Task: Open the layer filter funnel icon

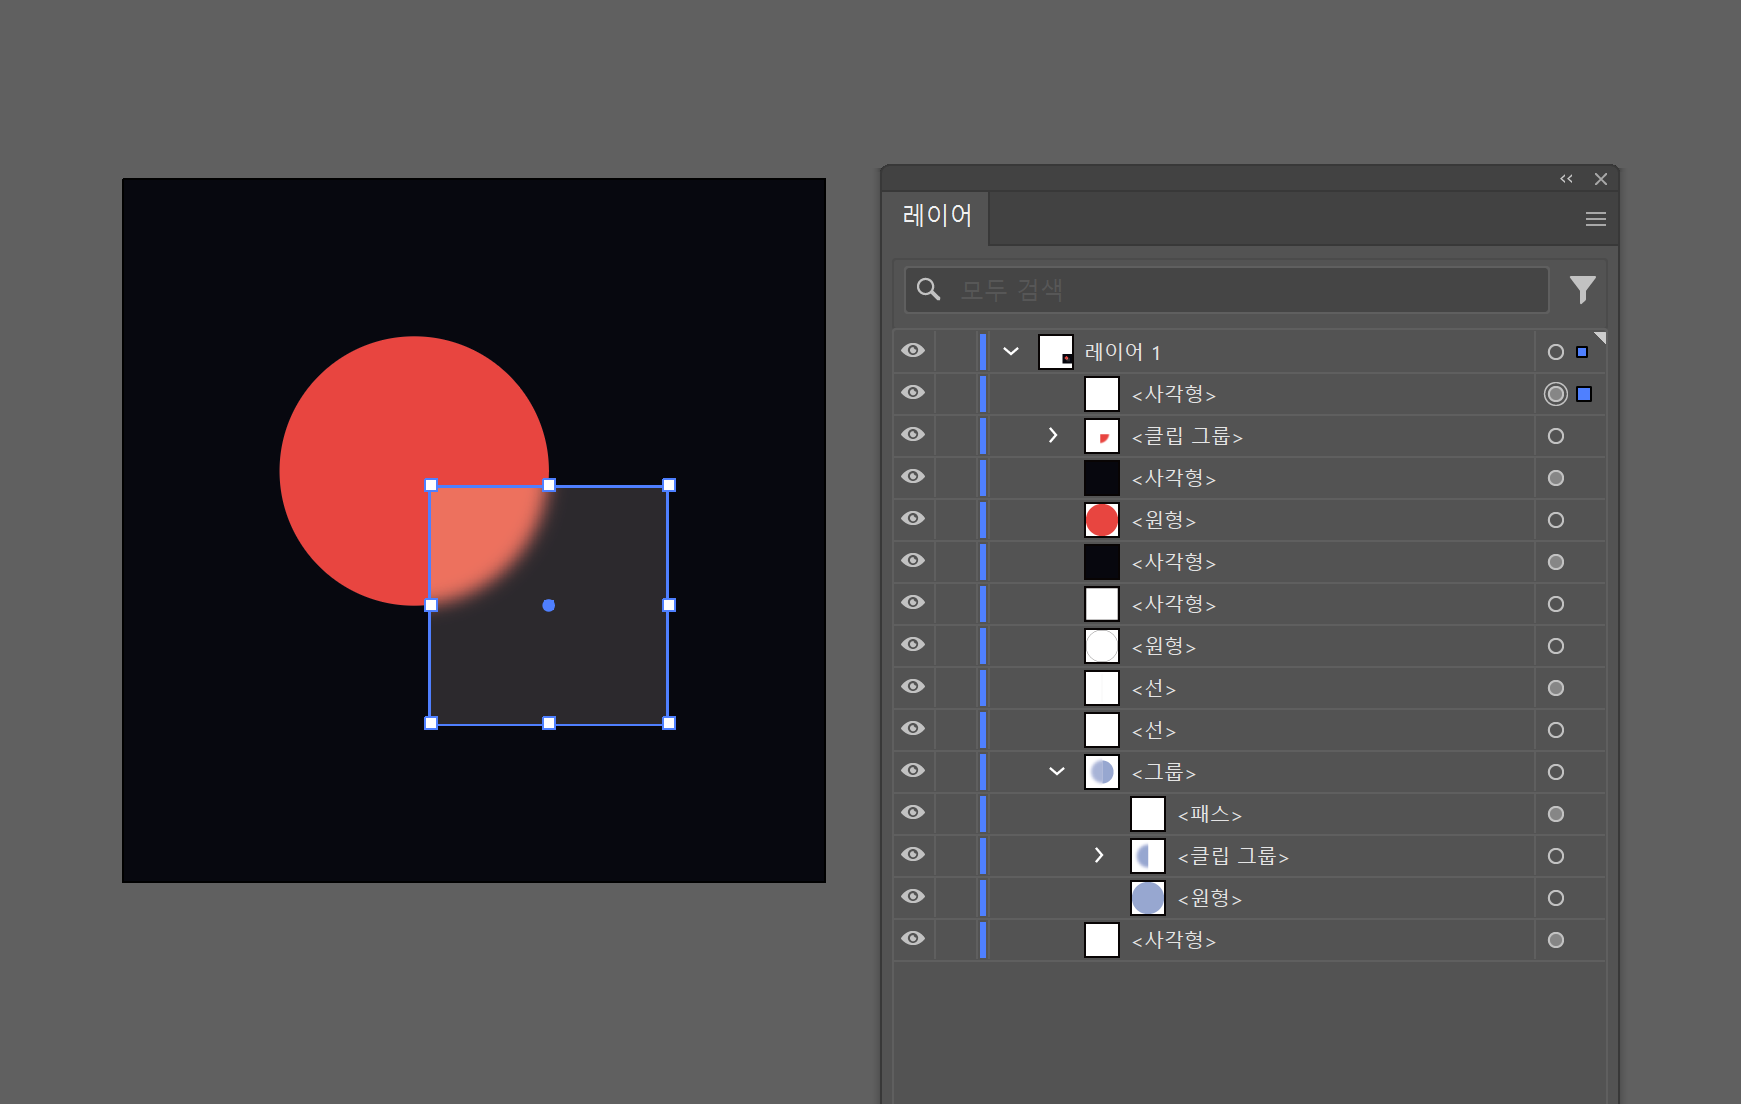Action: (x=1582, y=290)
